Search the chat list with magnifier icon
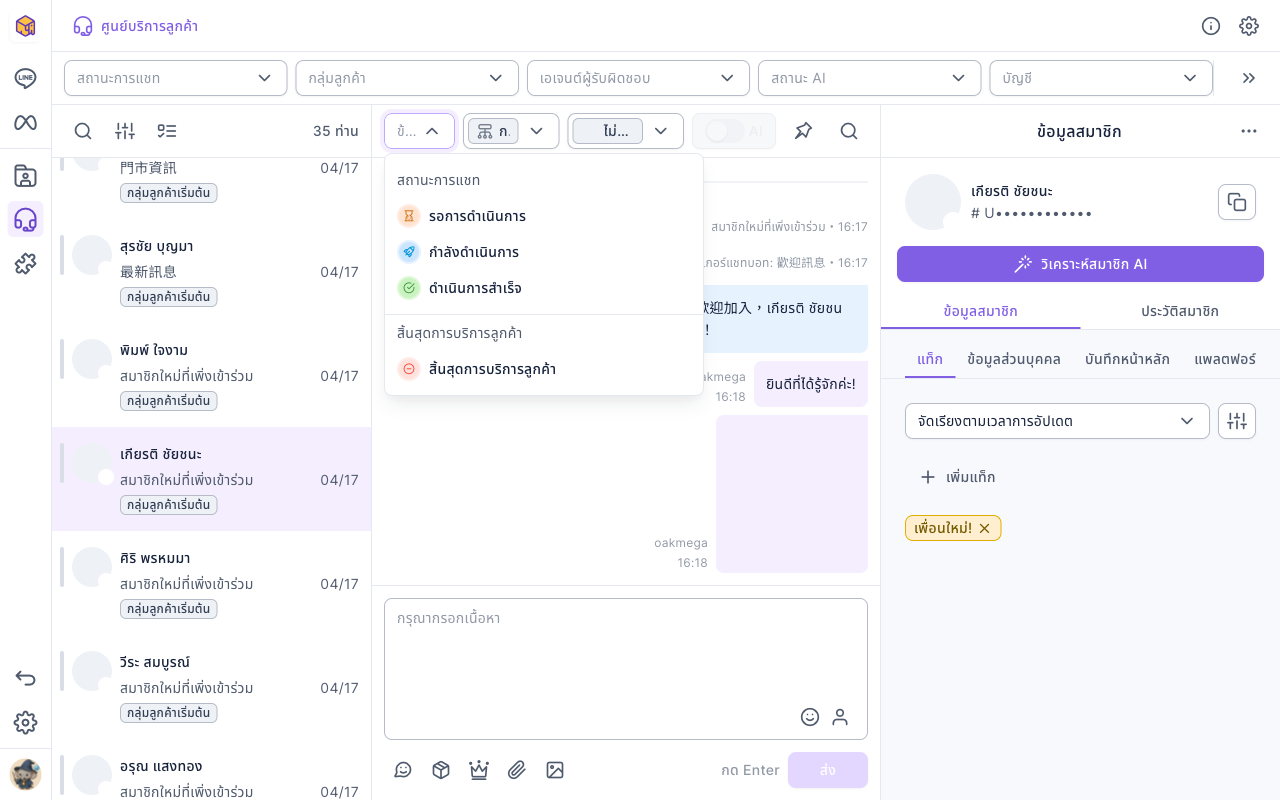This screenshot has width=1280, height=800. (83, 131)
